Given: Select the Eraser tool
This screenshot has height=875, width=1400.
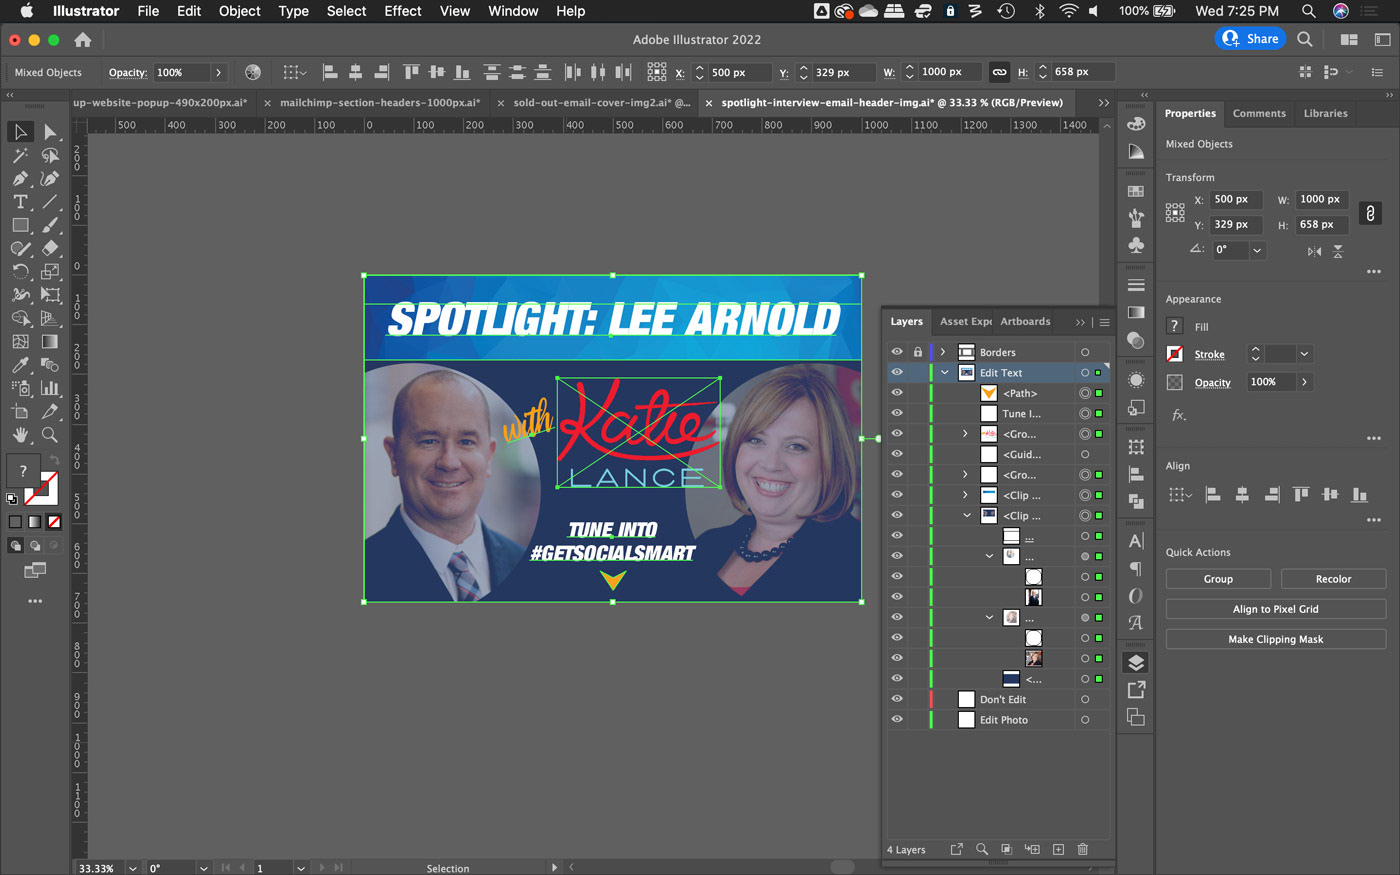Looking at the screenshot, I should click(50, 248).
